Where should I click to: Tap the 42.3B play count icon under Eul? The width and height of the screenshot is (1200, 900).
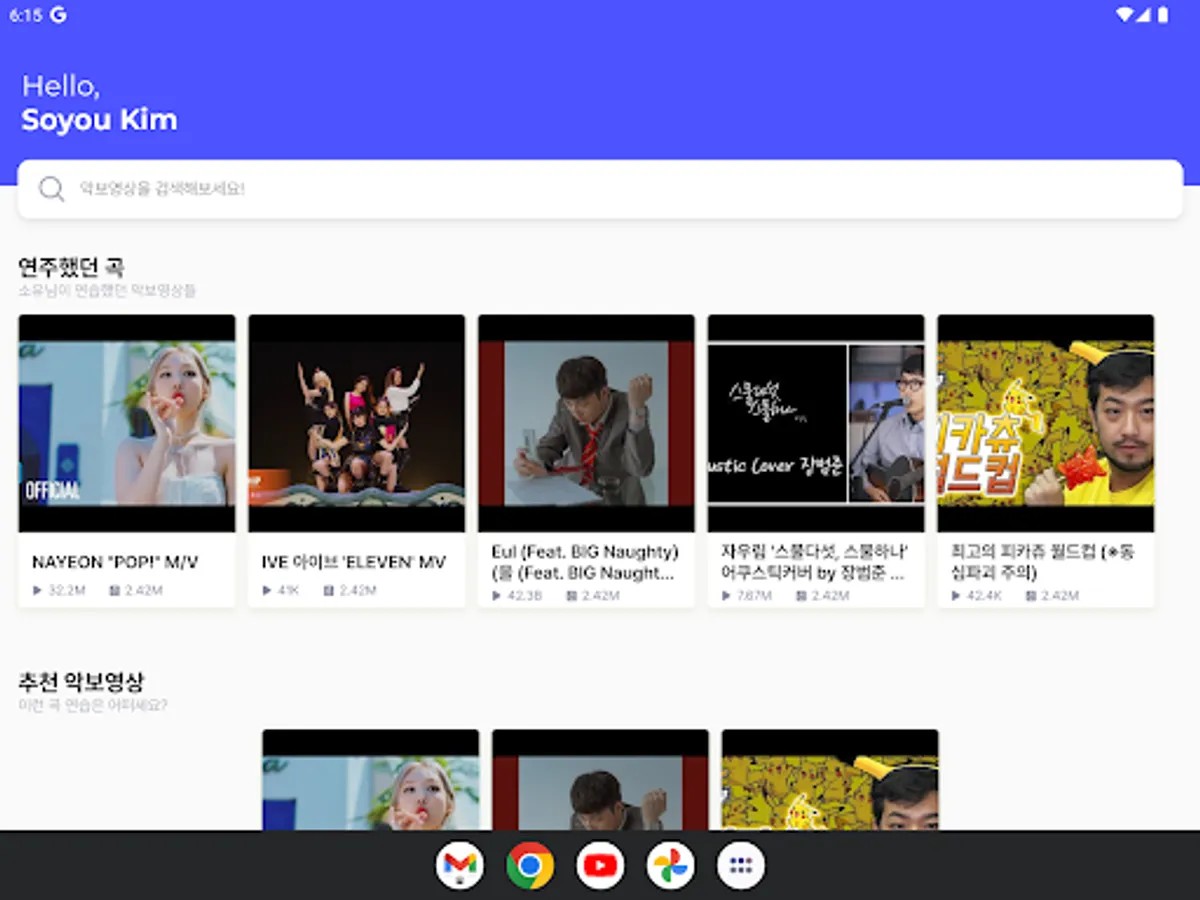(x=497, y=595)
